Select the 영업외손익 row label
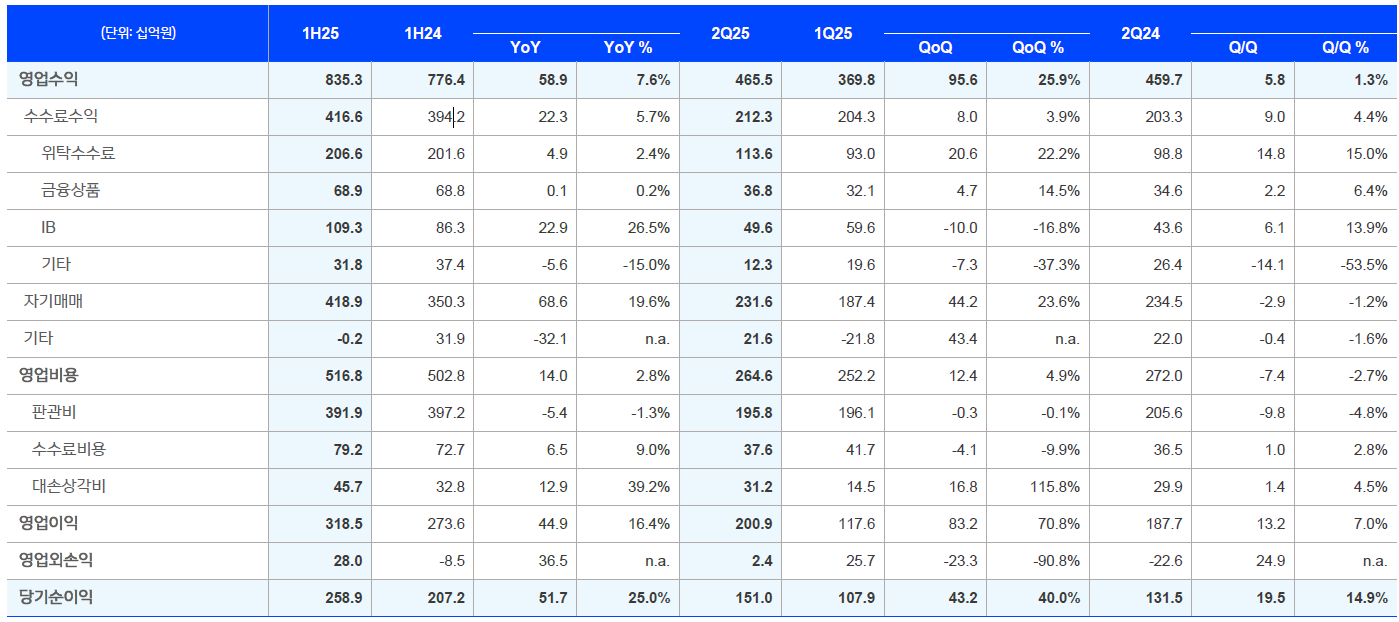This screenshot has width=1399, height=622. (56, 560)
